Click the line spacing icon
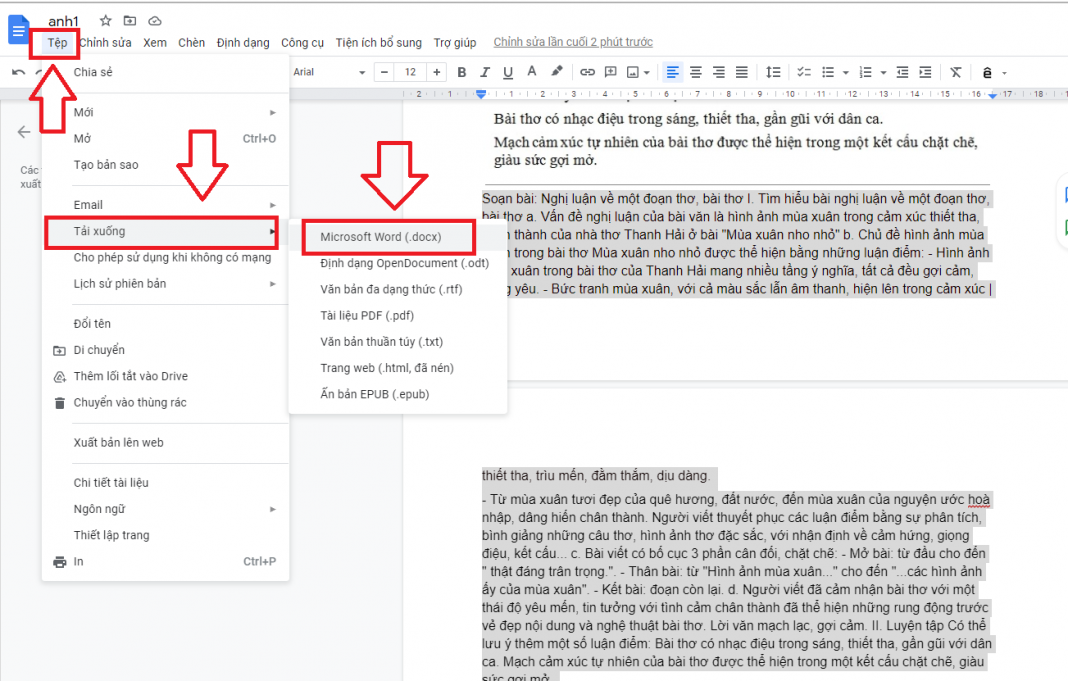The width and height of the screenshot is (1068, 681). point(772,72)
